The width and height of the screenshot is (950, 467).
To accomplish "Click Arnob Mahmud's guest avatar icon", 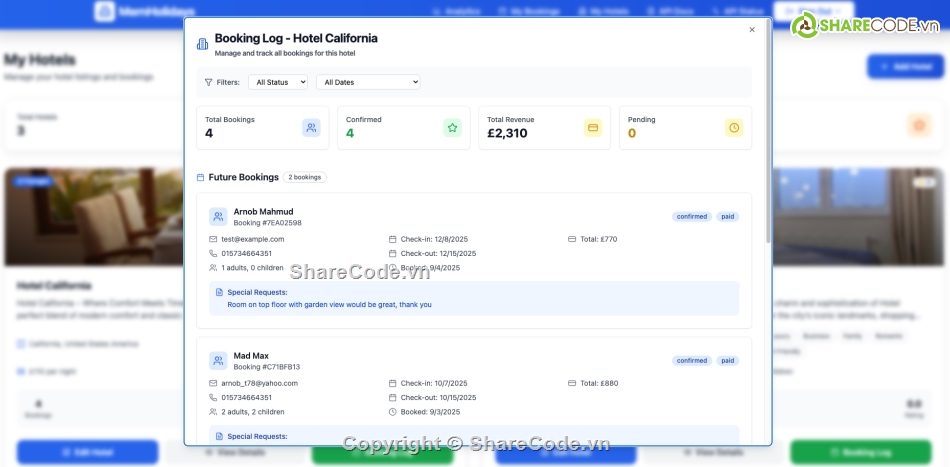I will (x=218, y=216).
